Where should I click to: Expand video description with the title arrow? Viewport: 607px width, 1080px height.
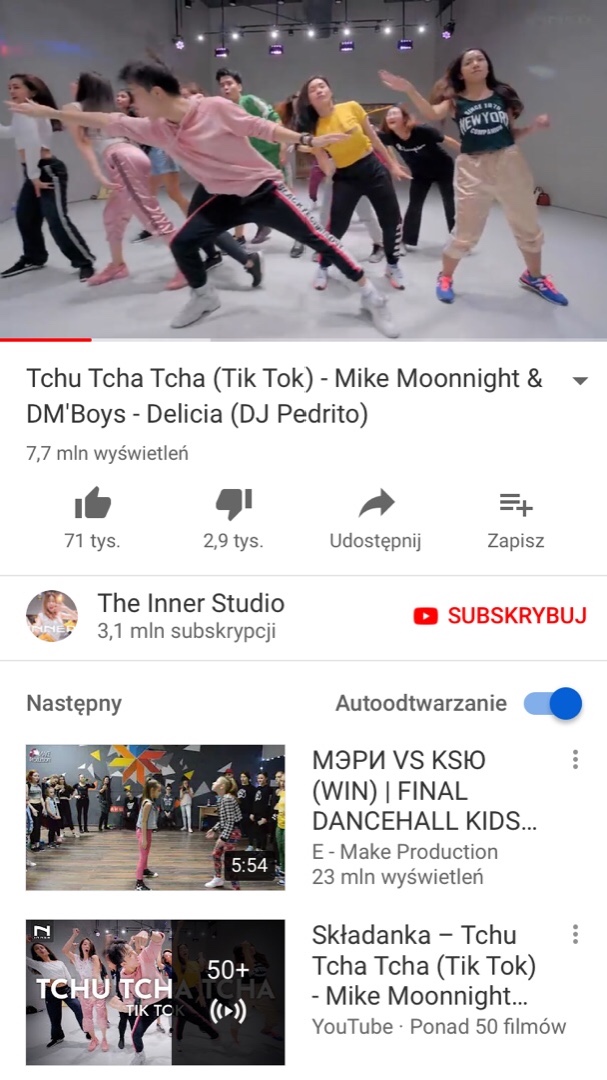pos(581,381)
